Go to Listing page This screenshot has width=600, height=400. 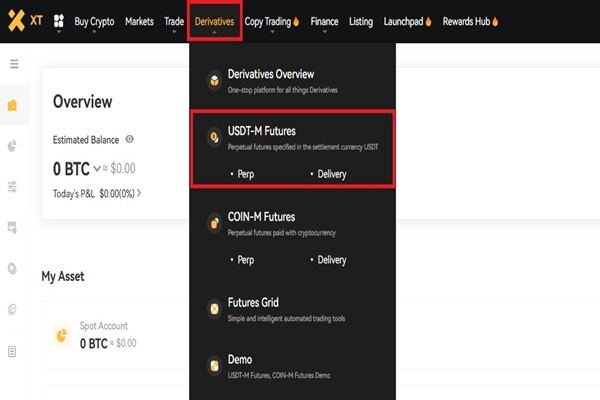pos(361,22)
